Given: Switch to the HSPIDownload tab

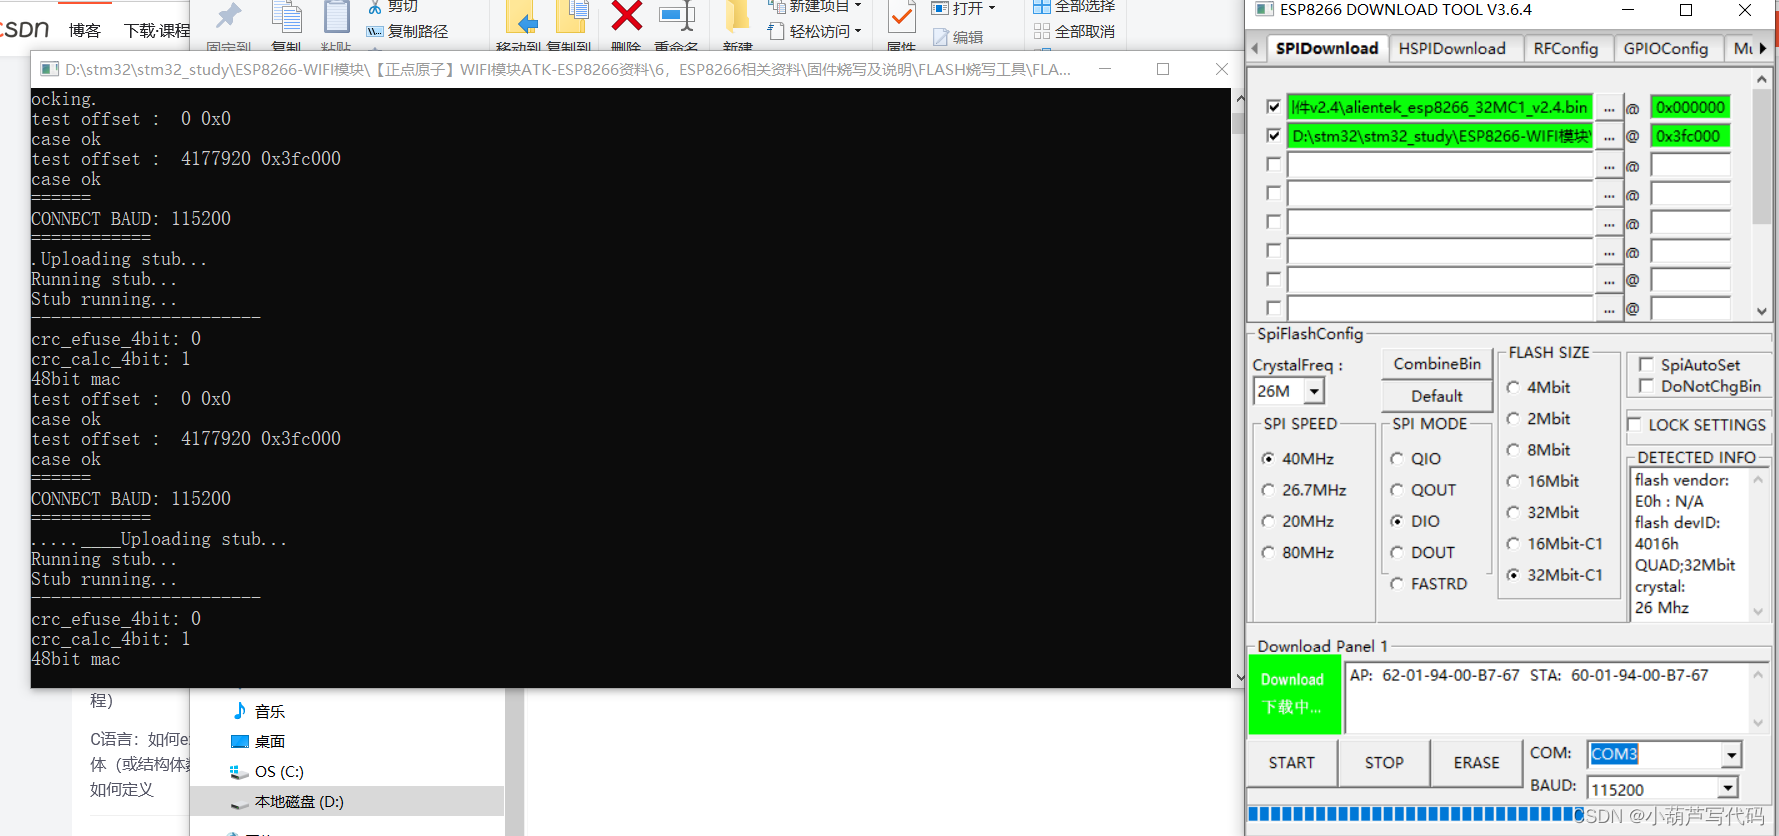Looking at the screenshot, I should (x=1452, y=48).
